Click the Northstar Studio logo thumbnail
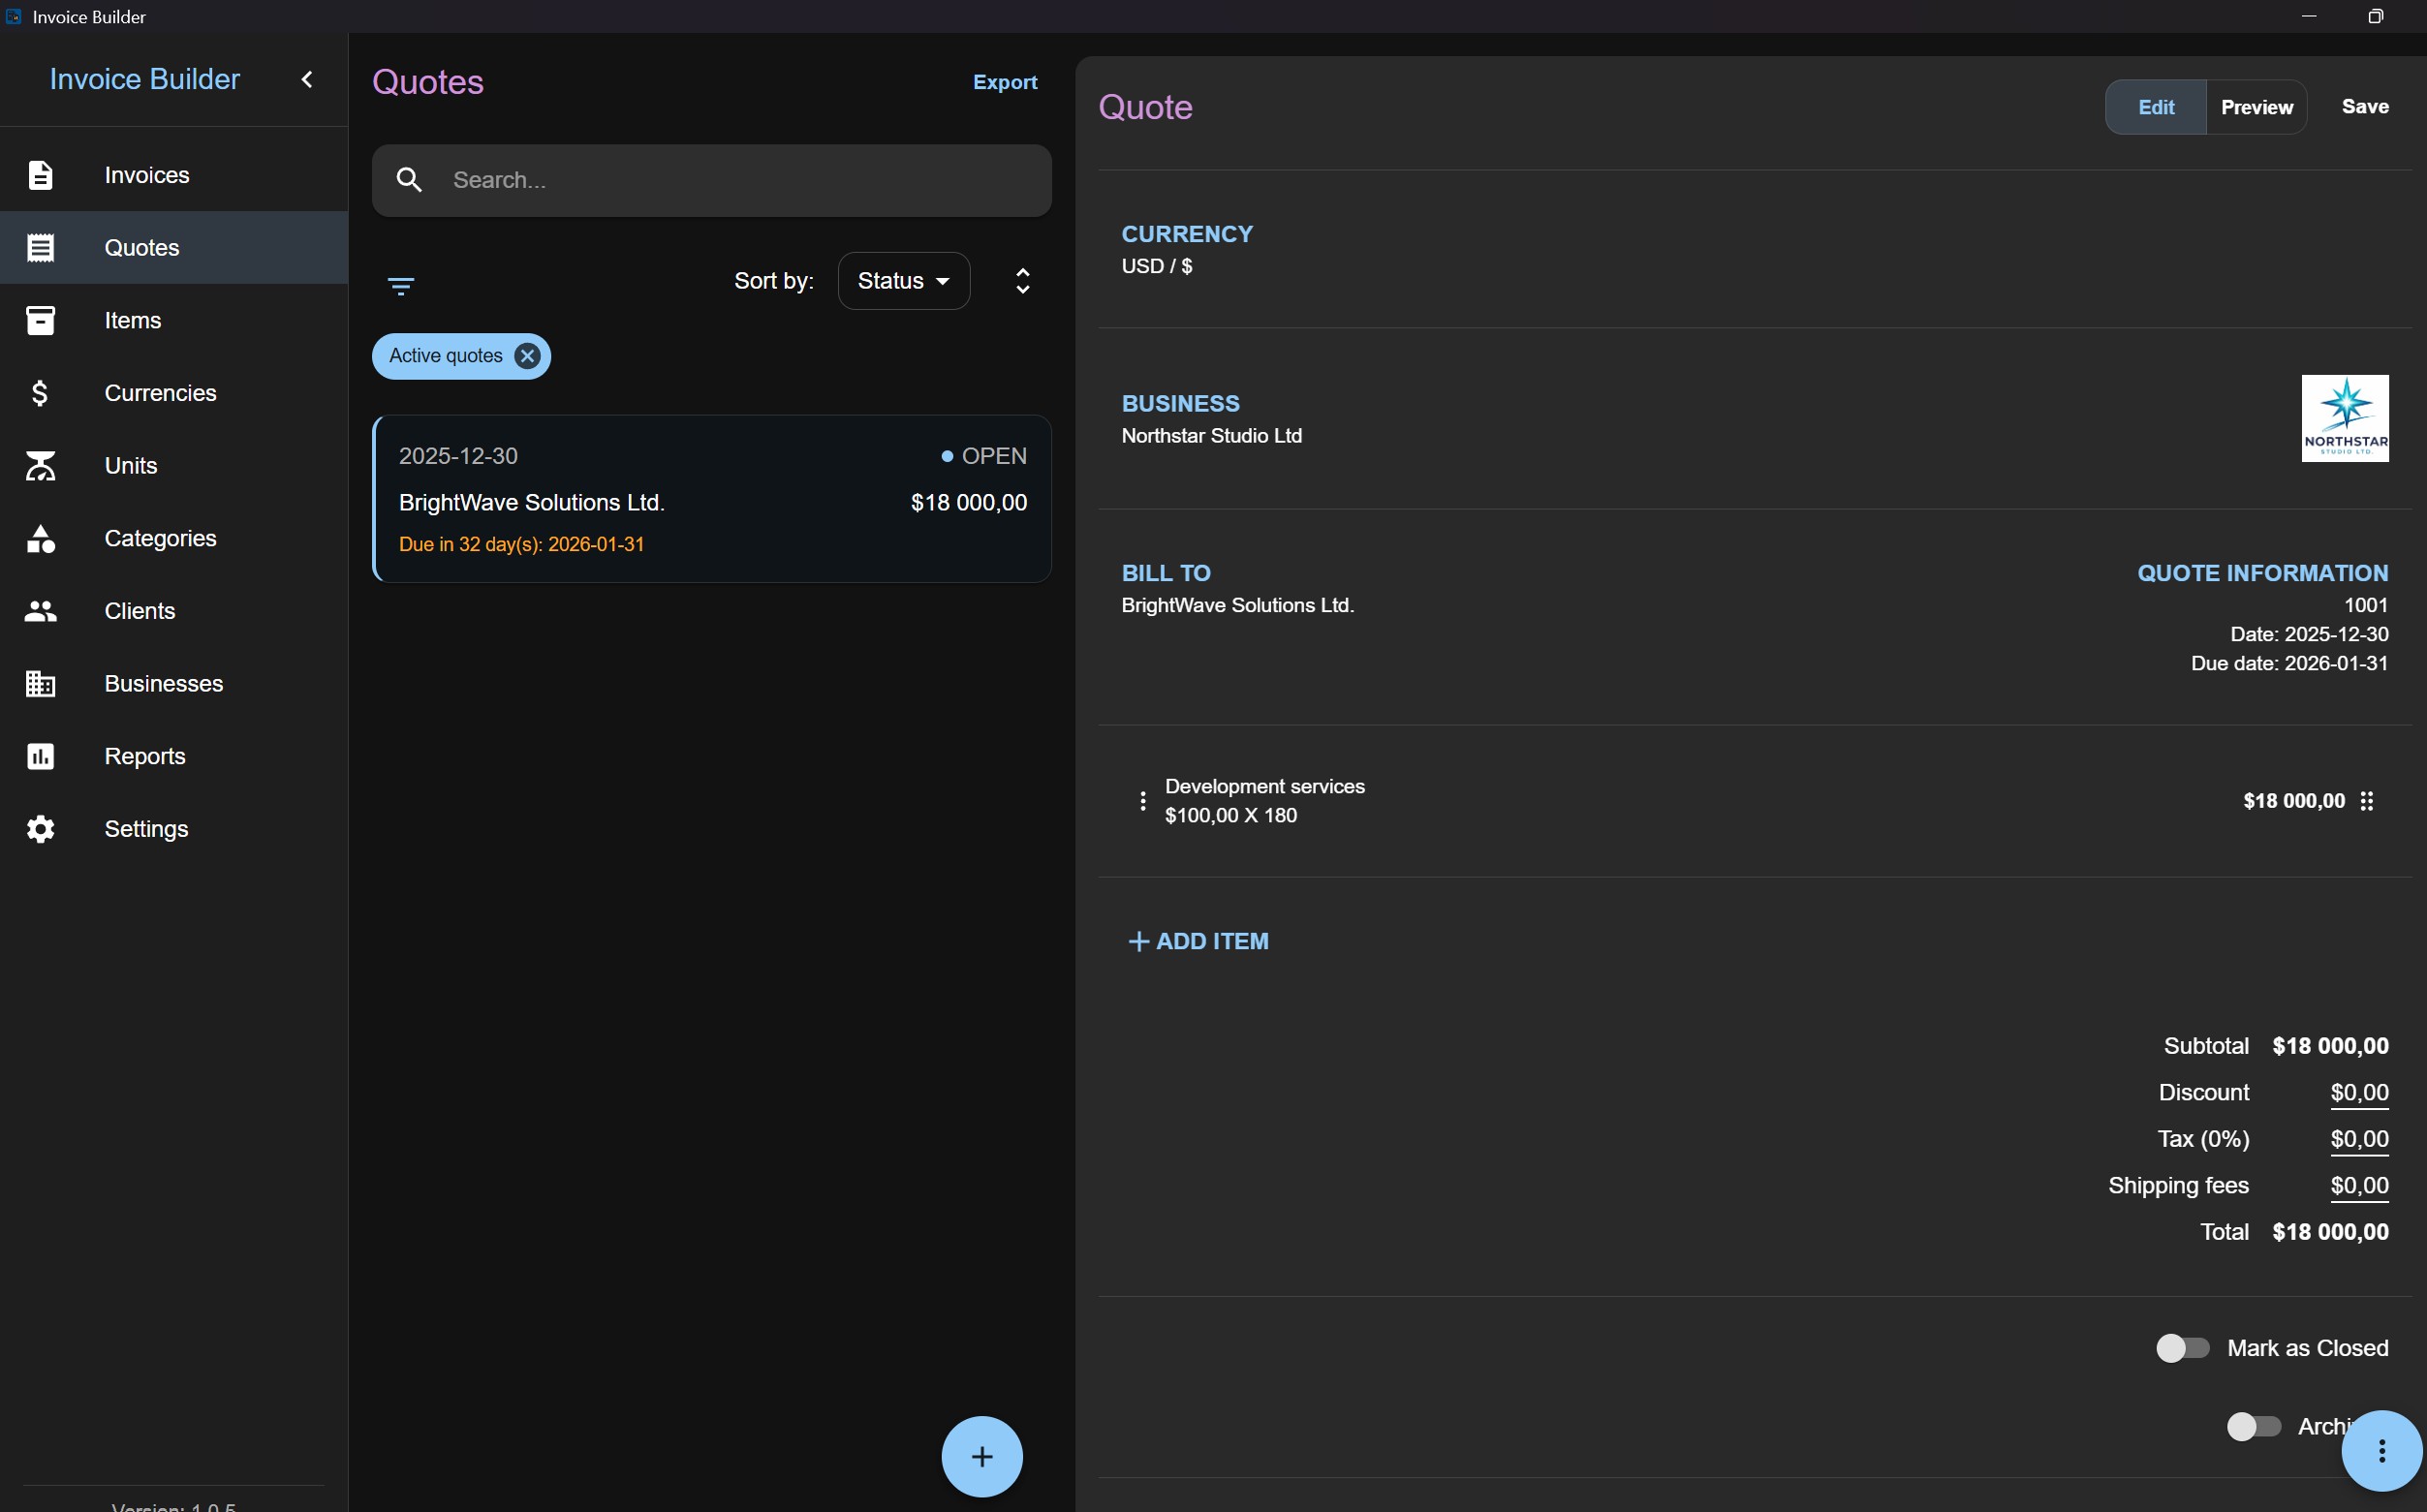 click(x=2345, y=419)
